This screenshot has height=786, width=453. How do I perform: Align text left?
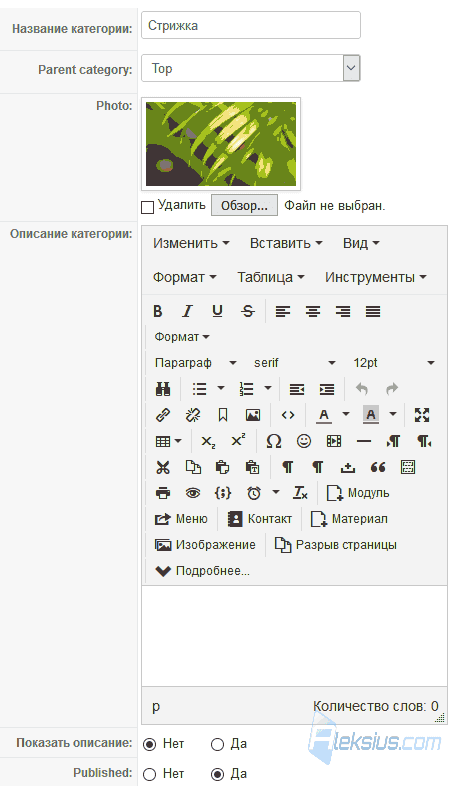pos(283,311)
